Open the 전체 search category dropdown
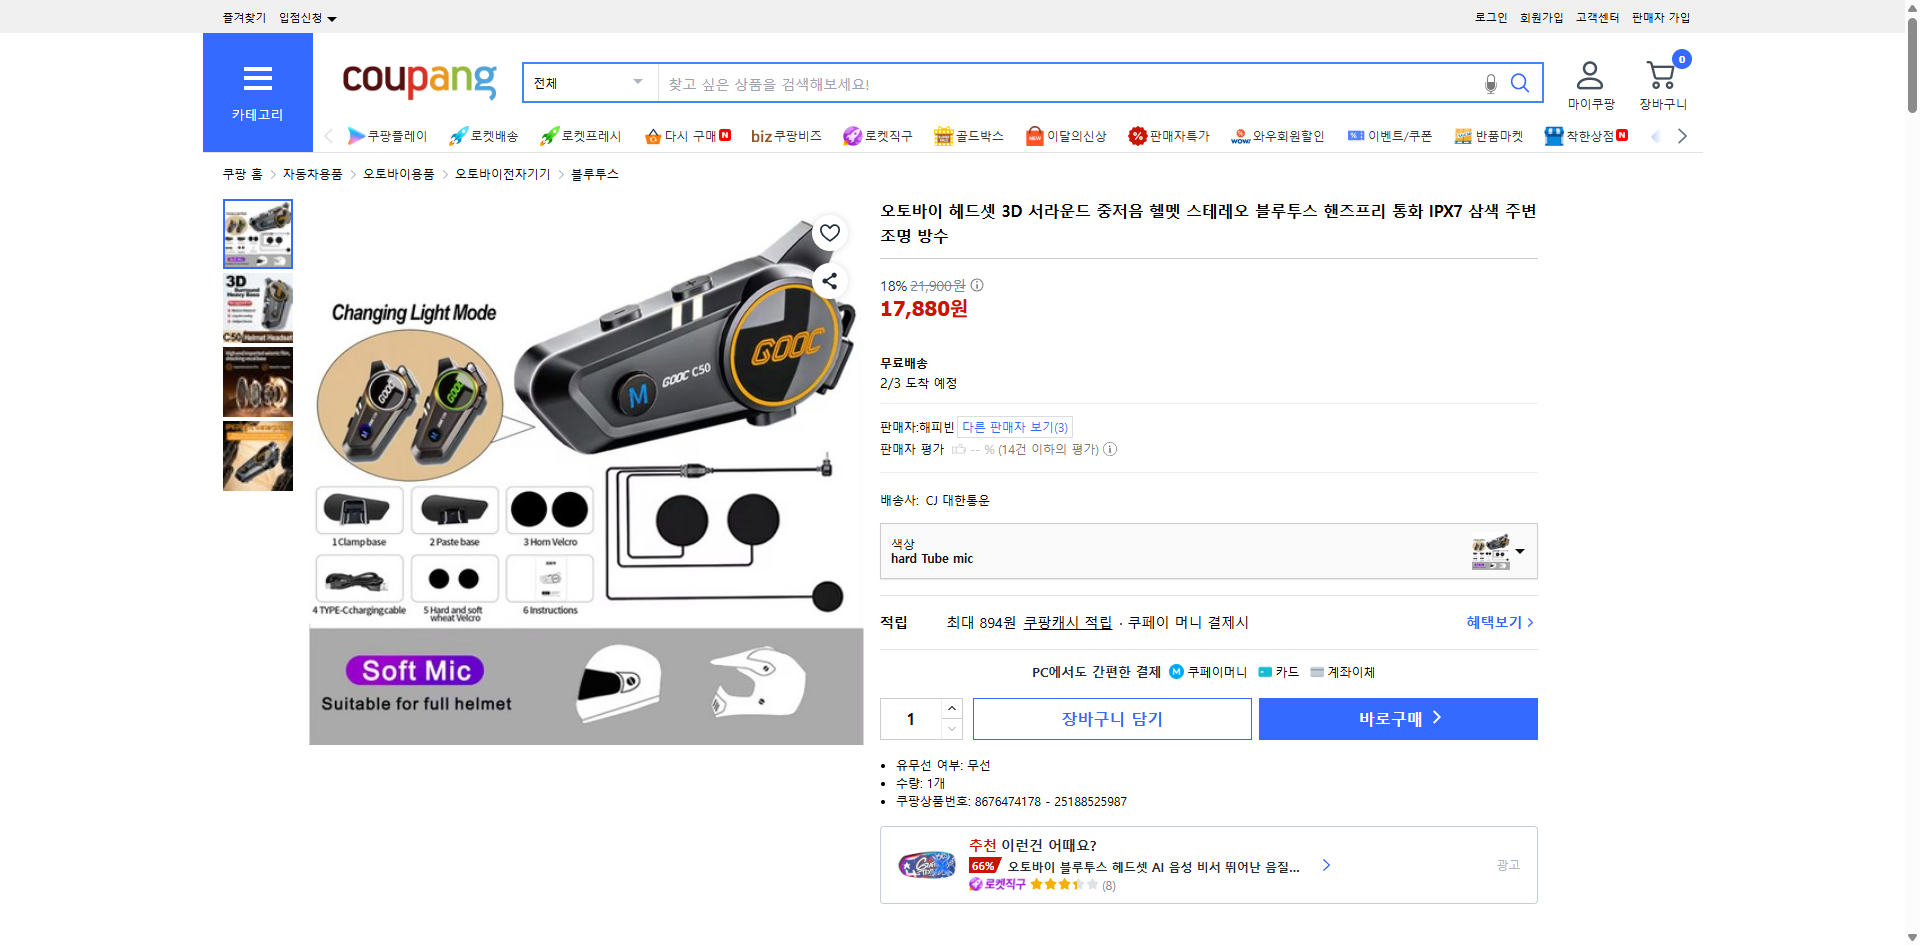Image resolution: width=1920 pixels, height=945 pixels. 588,83
